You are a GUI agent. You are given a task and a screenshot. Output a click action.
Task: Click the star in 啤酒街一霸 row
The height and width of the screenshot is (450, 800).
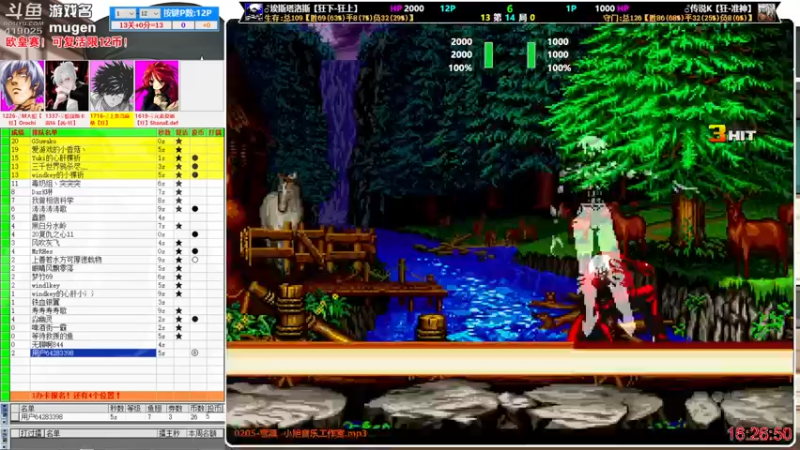click(179, 328)
